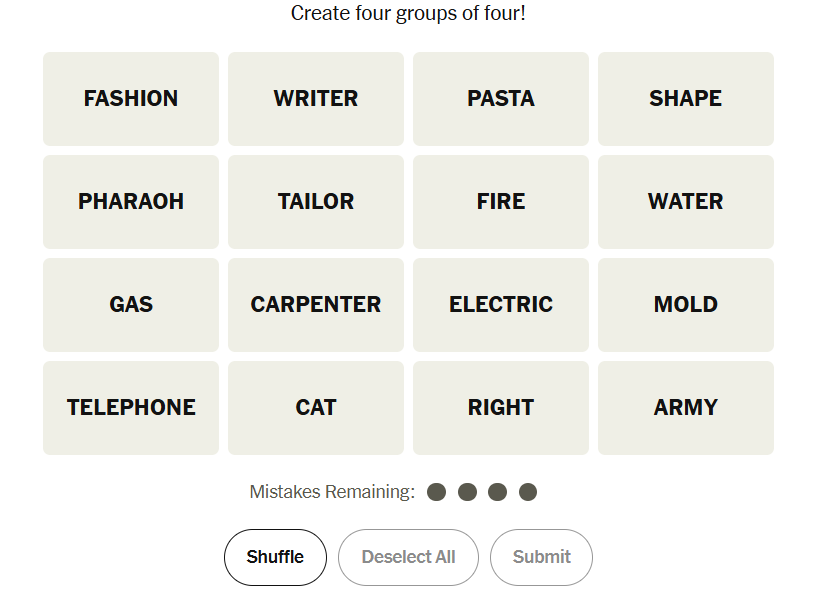Shuffle the word tiles

click(275, 557)
